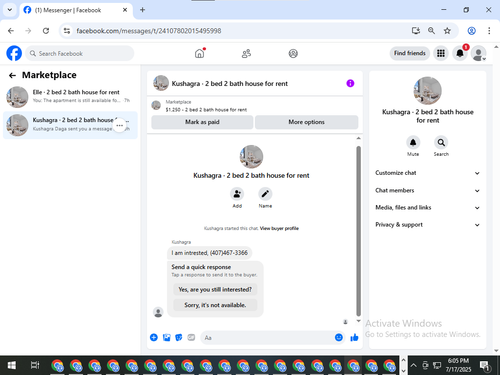
Task: Click the $1,250 listing title text
Action: [206, 110]
